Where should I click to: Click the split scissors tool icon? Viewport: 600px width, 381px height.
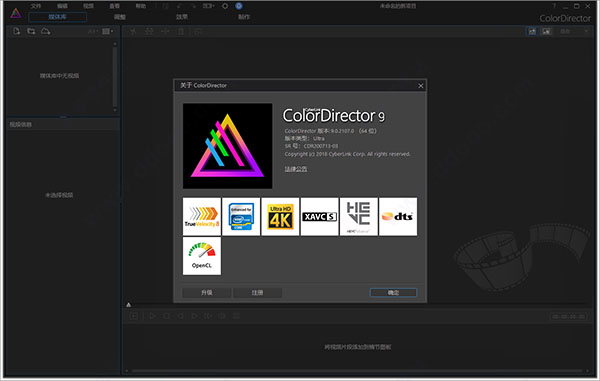(133, 31)
